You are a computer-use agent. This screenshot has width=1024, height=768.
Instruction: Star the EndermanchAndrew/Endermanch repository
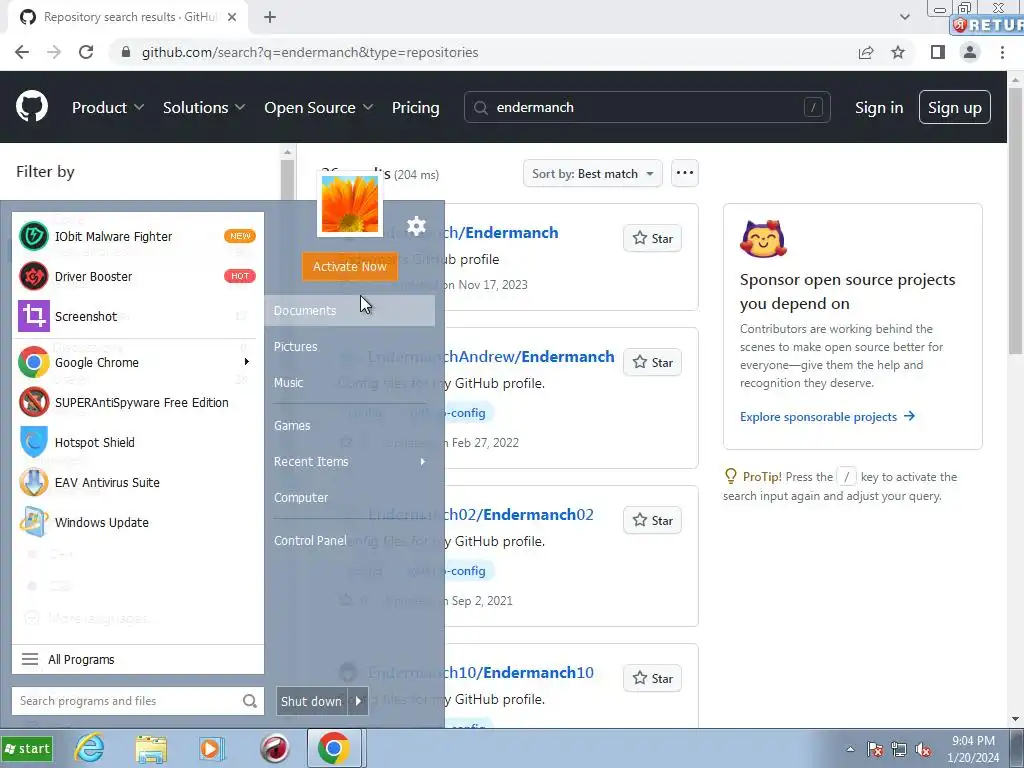652,362
